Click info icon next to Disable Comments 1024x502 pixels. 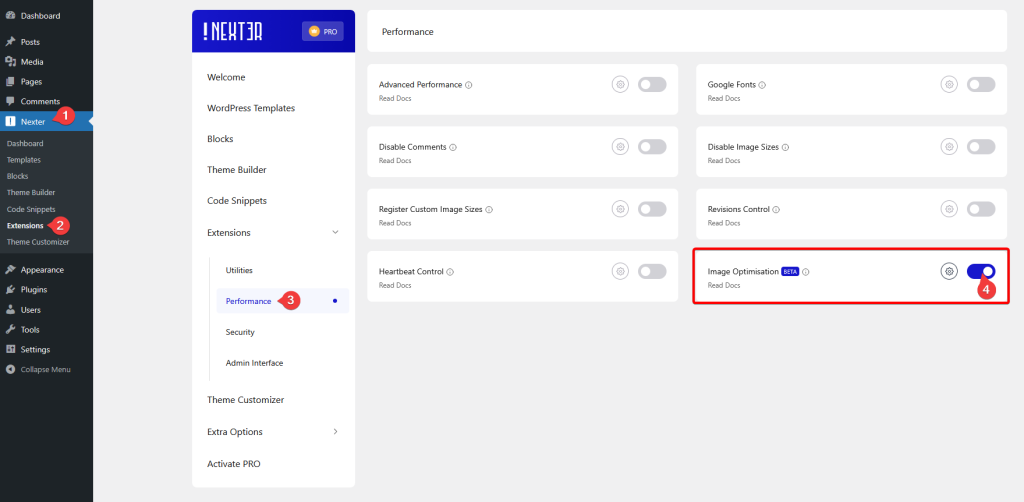453,147
